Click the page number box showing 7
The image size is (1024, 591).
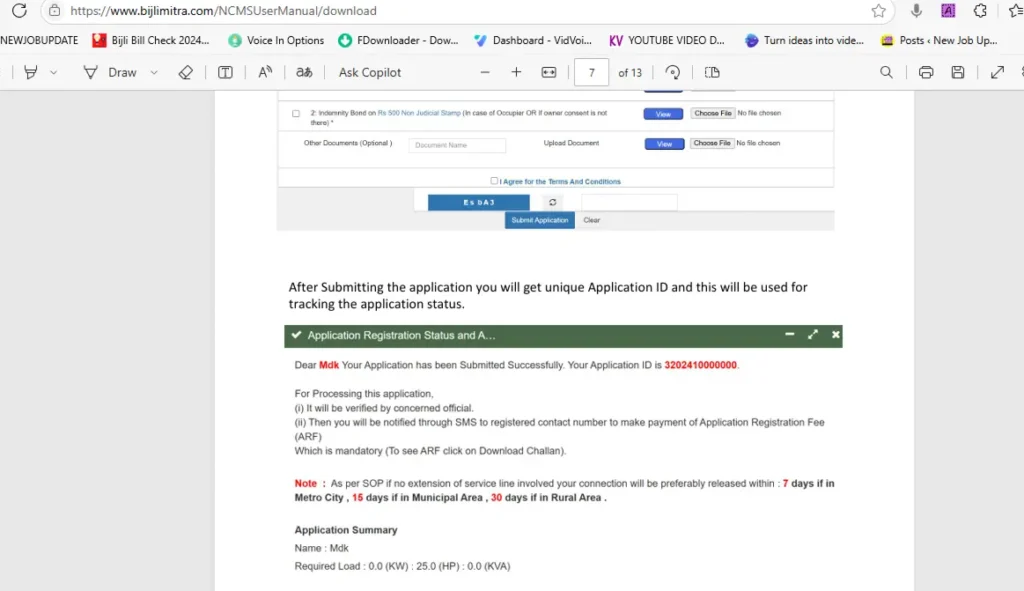[x=592, y=72]
